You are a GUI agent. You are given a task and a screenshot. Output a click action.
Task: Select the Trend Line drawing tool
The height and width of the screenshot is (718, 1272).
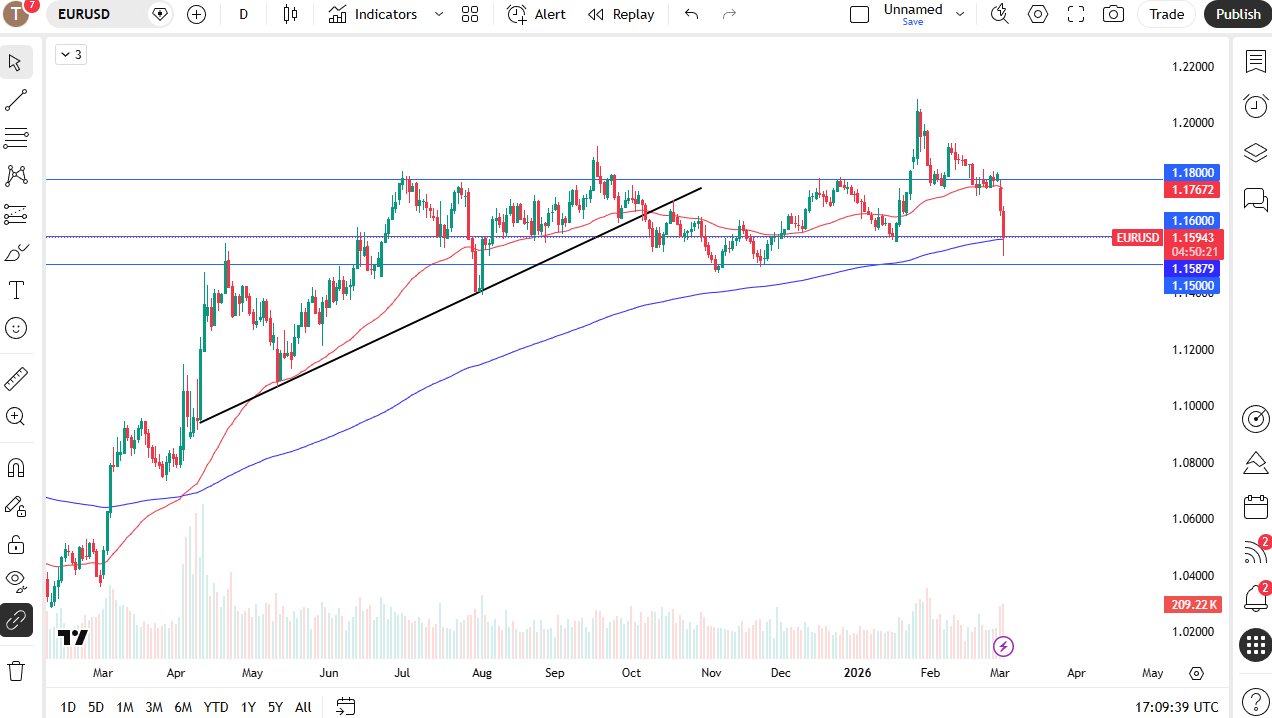[16, 99]
